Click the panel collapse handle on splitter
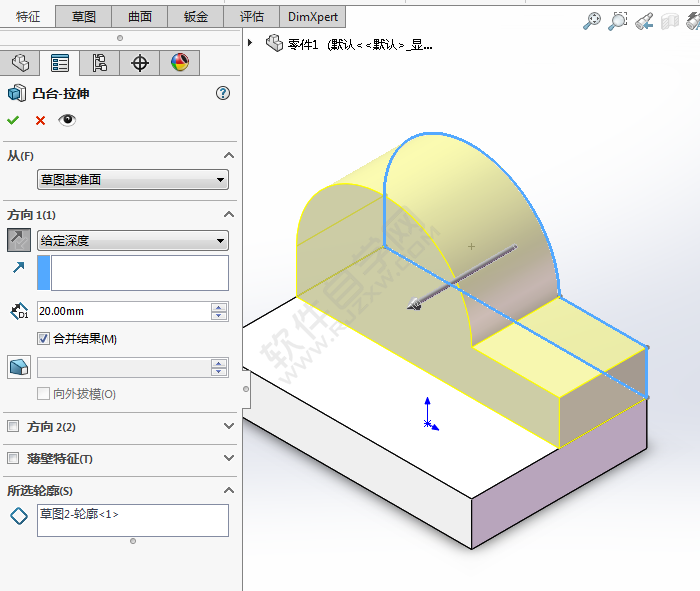 [x=246, y=389]
